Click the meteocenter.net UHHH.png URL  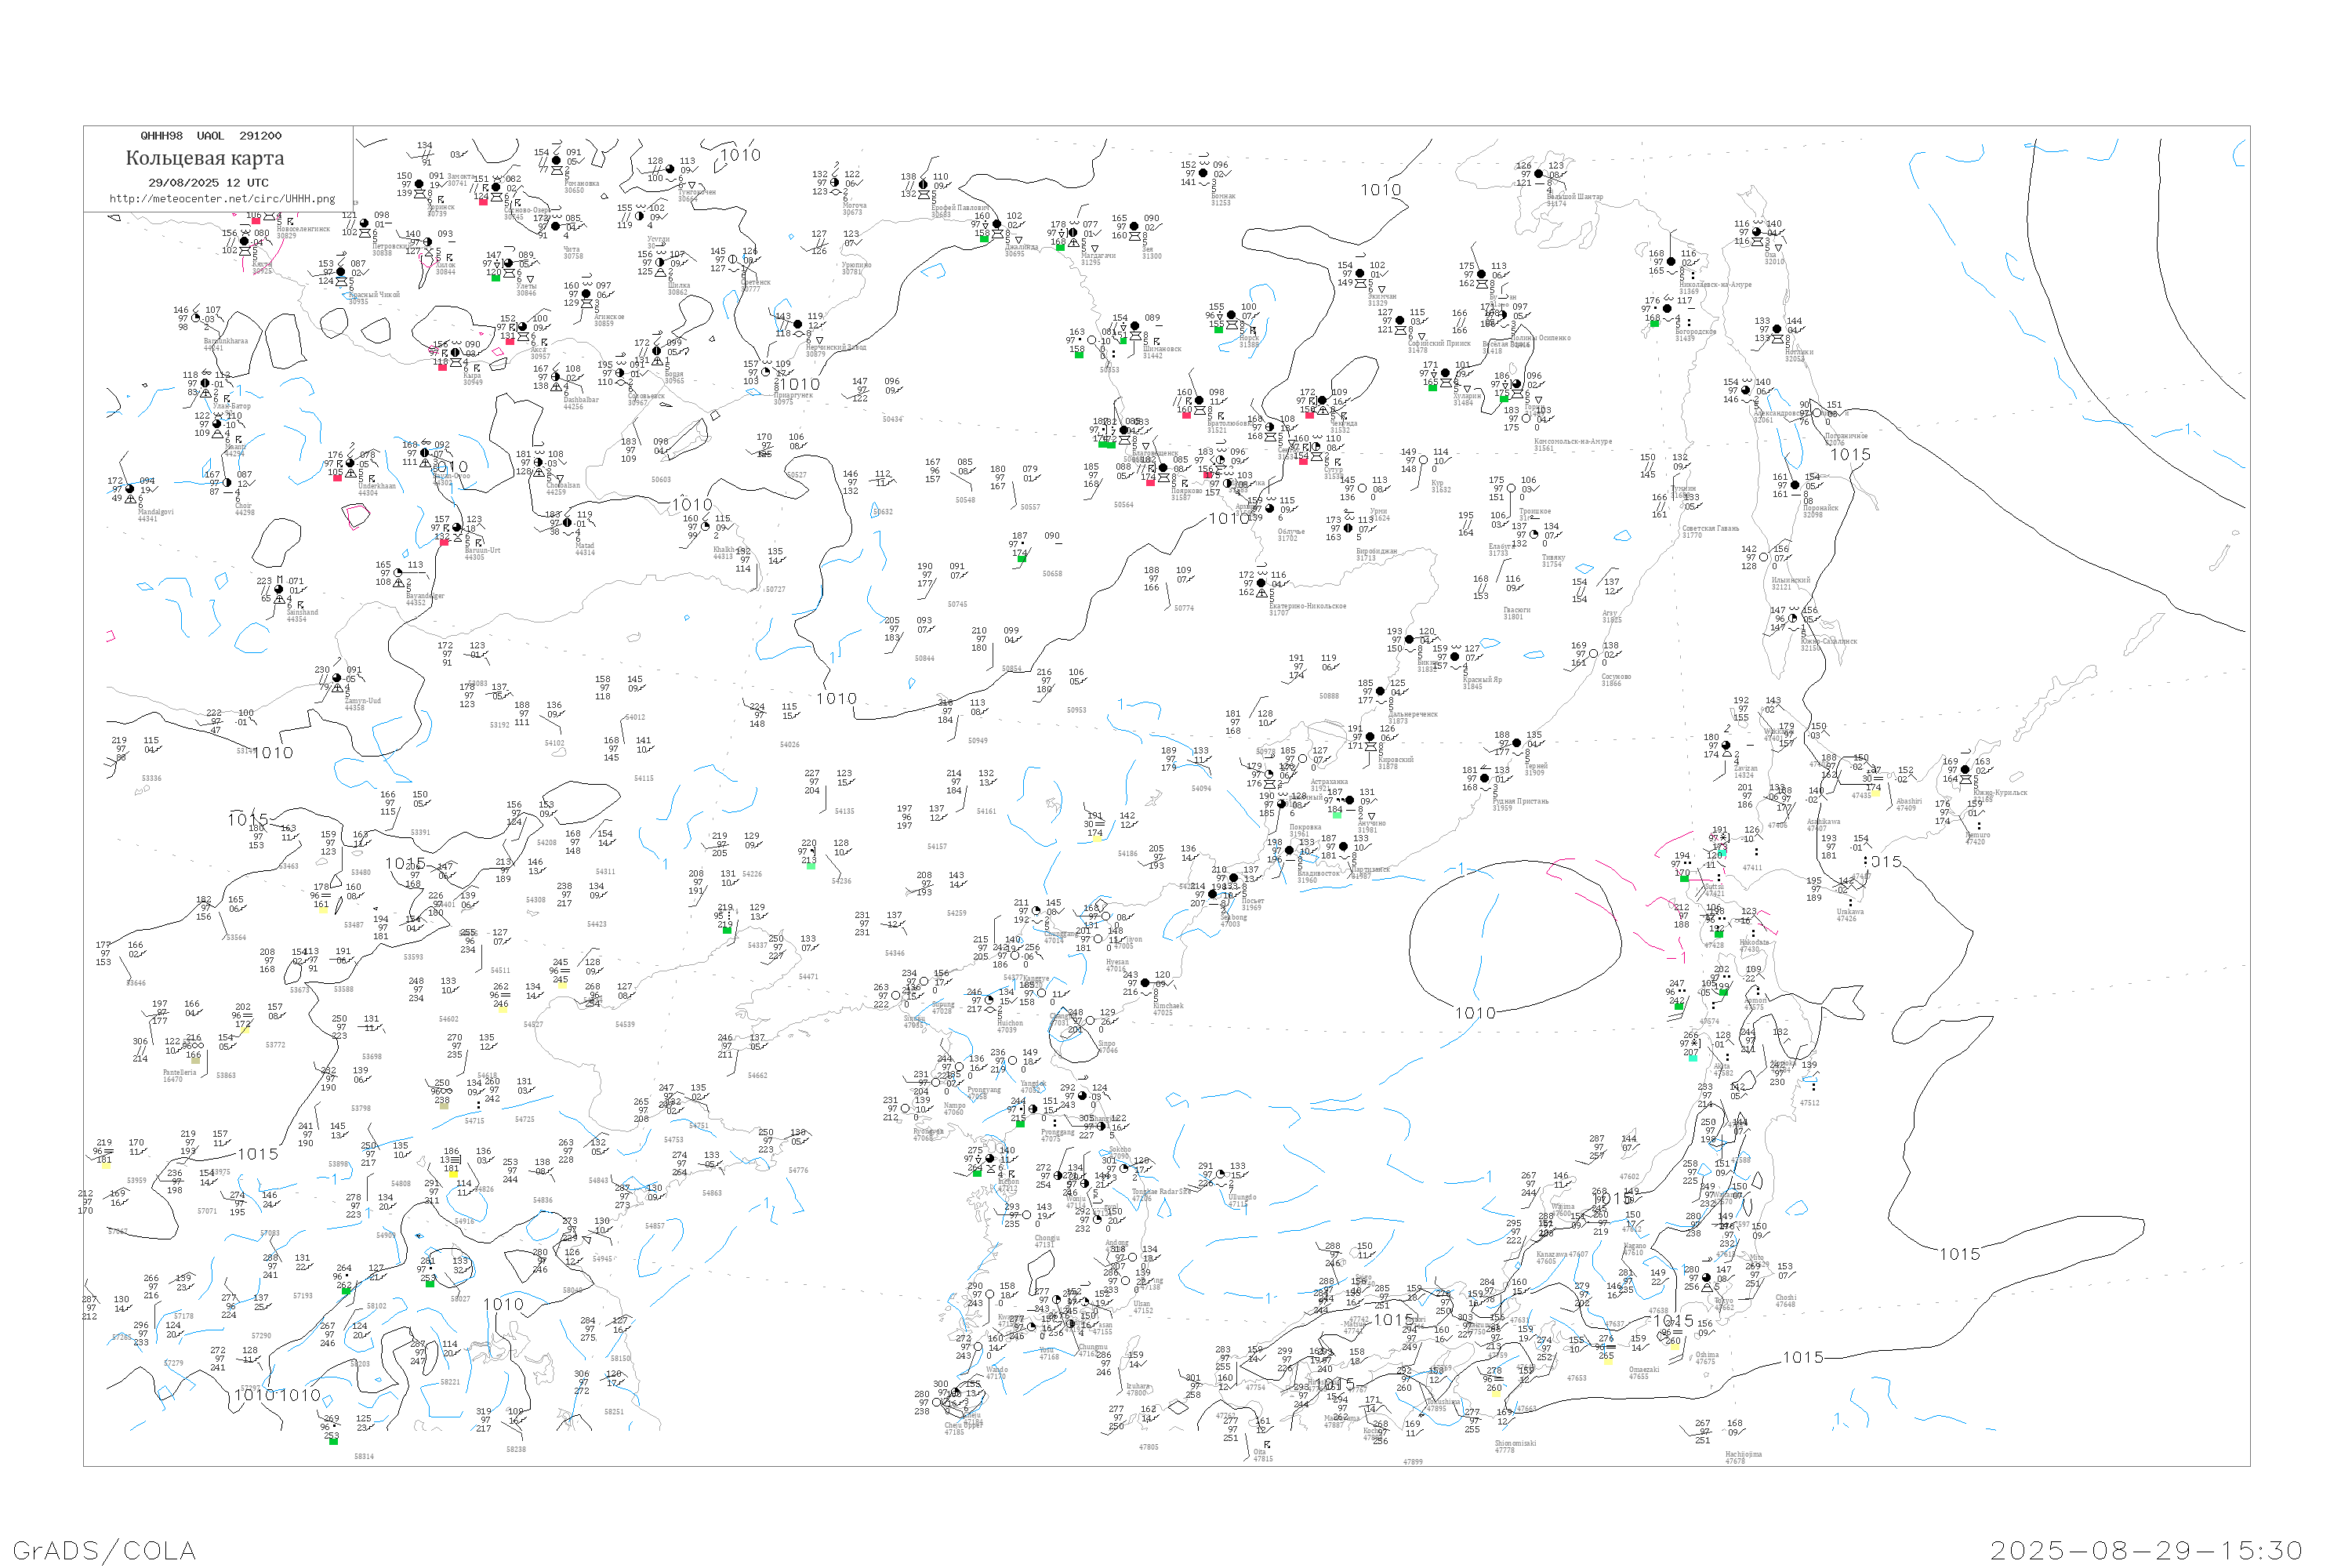click(222, 199)
